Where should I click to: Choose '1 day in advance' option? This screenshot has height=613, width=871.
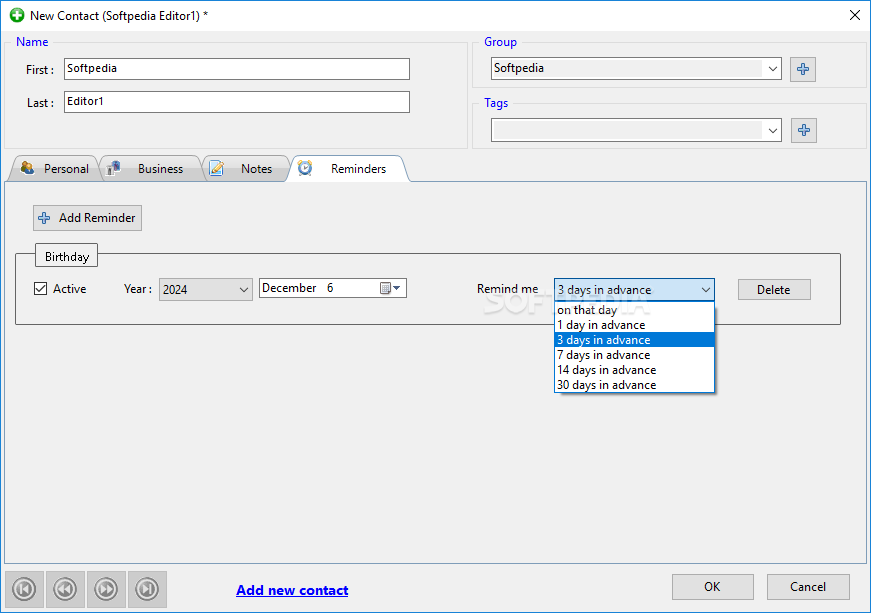click(x=634, y=325)
